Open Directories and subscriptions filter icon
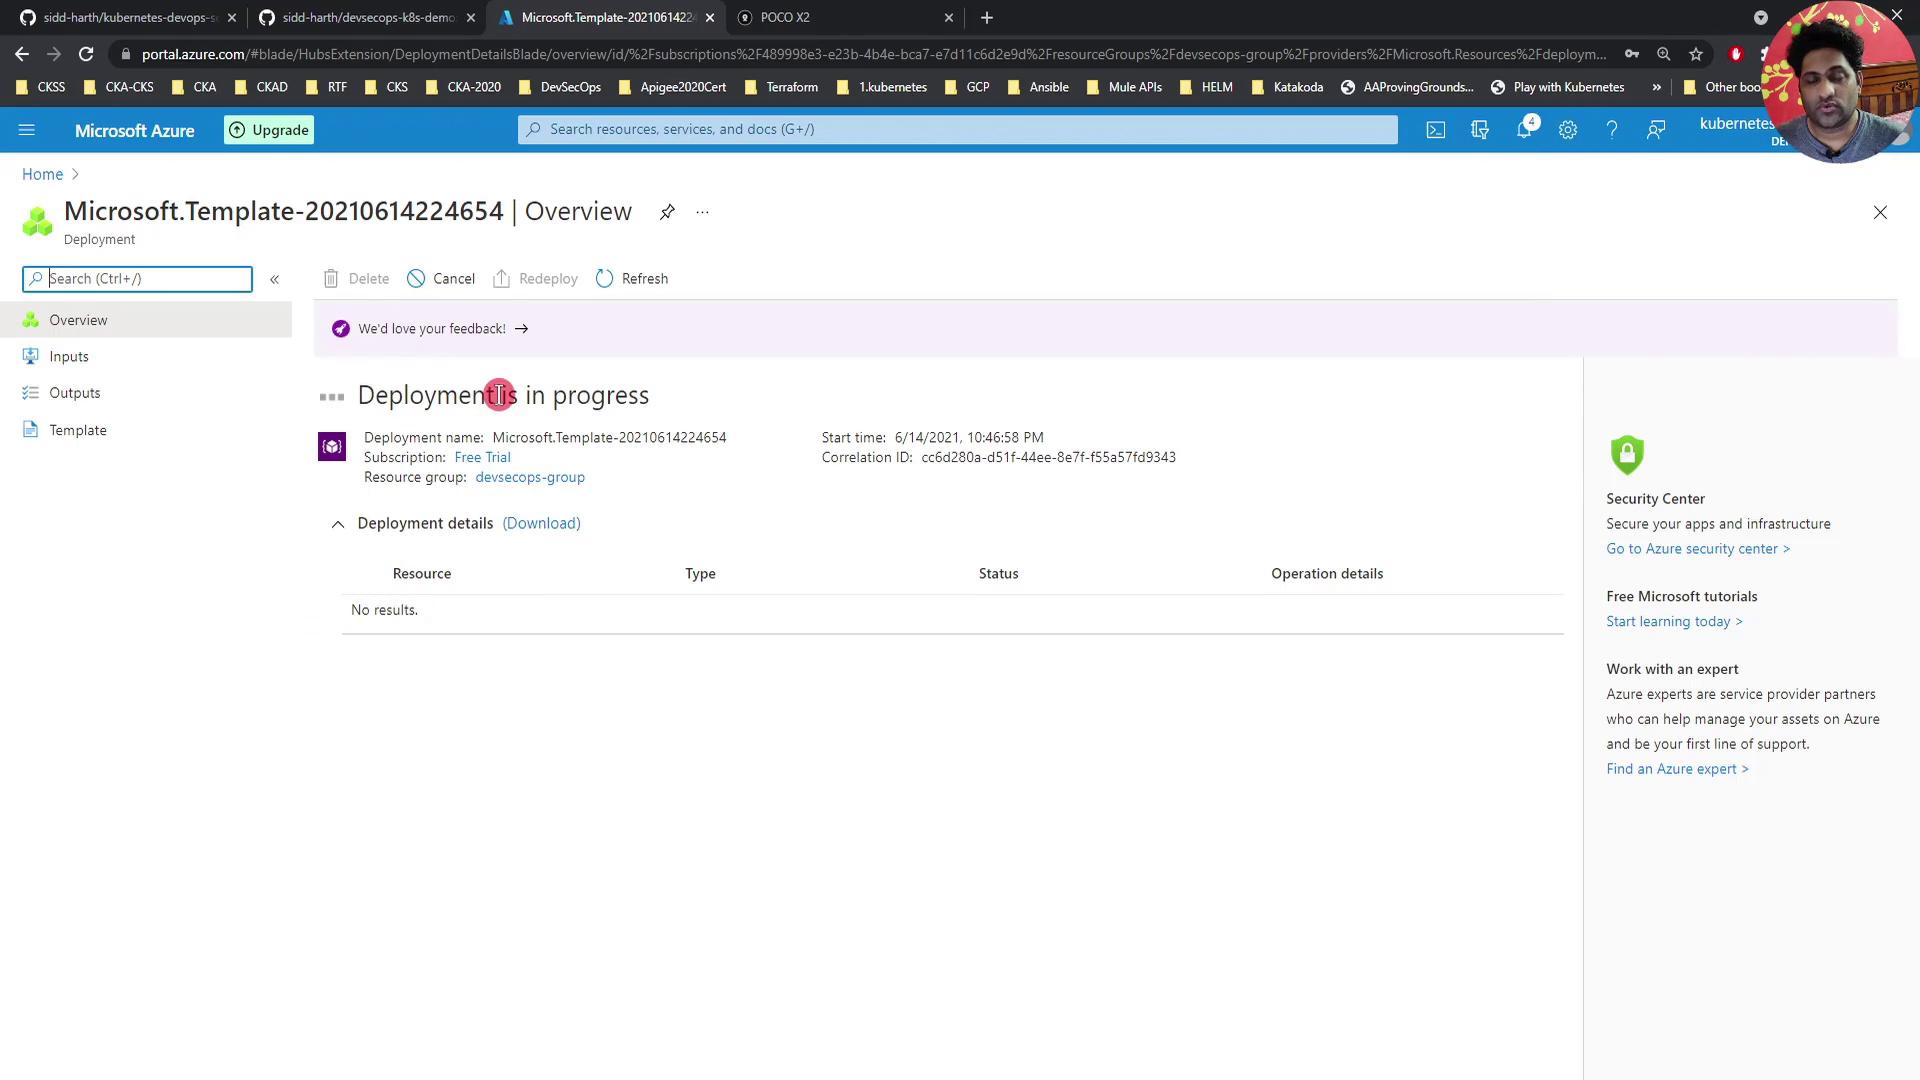This screenshot has height=1080, width=1920. [x=1480, y=130]
